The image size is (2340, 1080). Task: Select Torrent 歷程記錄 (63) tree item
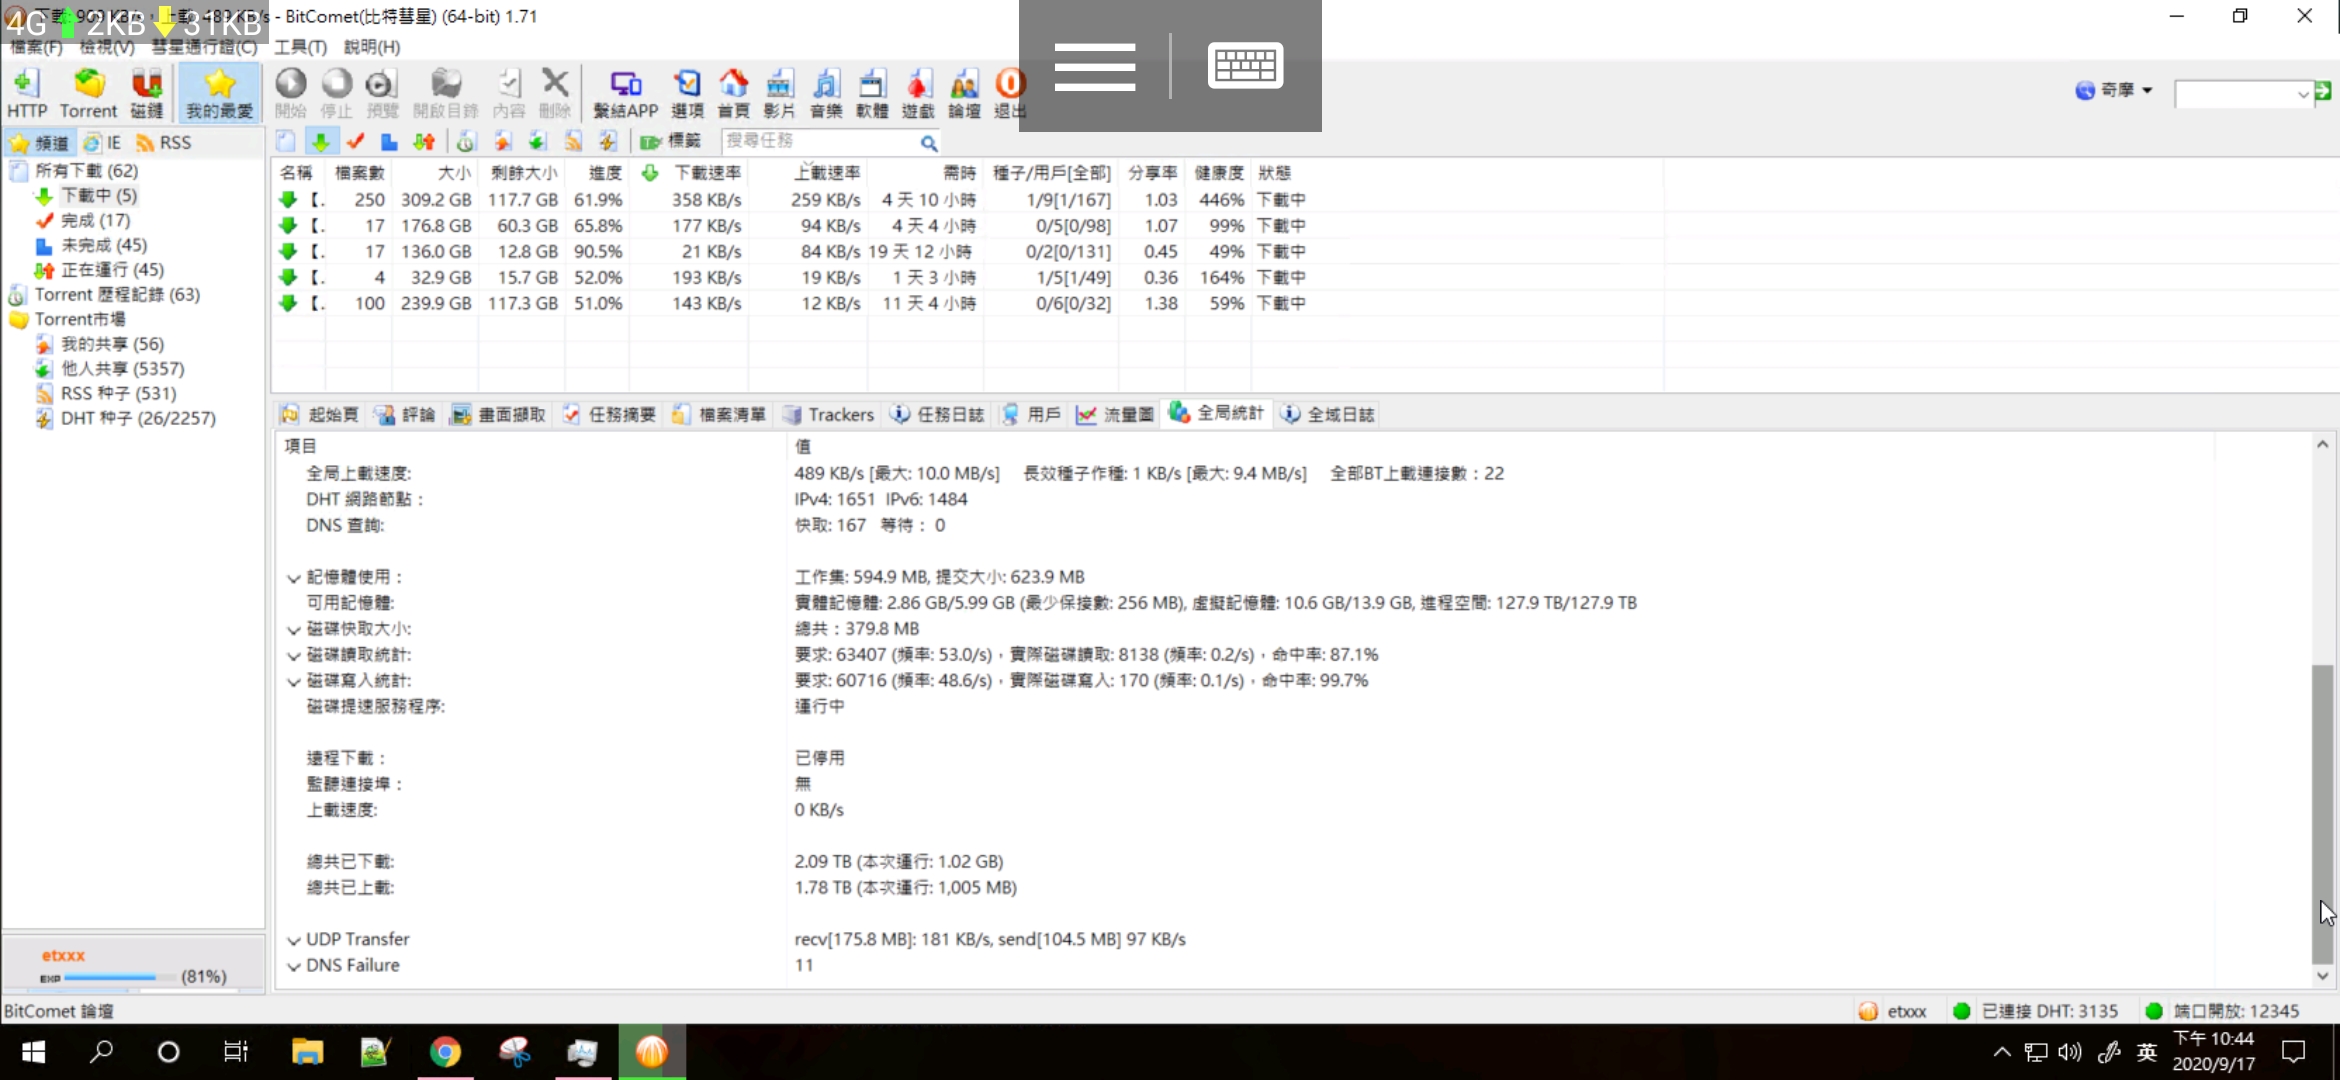pyautogui.click(x=117, y=294)
